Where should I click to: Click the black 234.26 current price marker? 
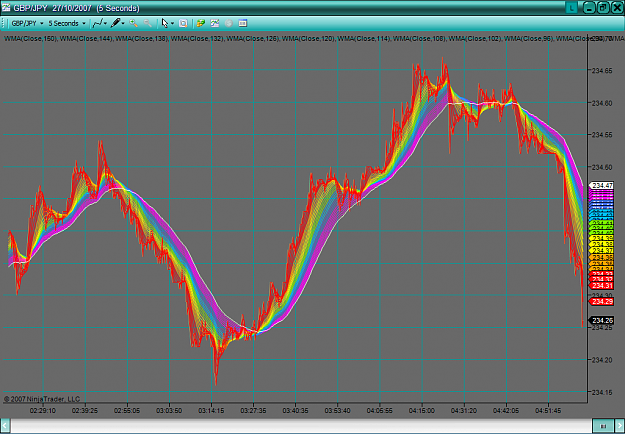pos(602,321)
